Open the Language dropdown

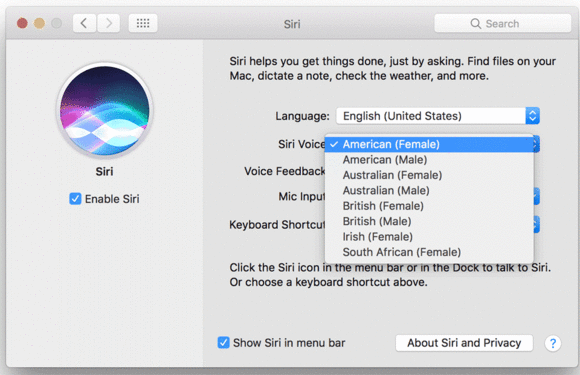[438, 116]
